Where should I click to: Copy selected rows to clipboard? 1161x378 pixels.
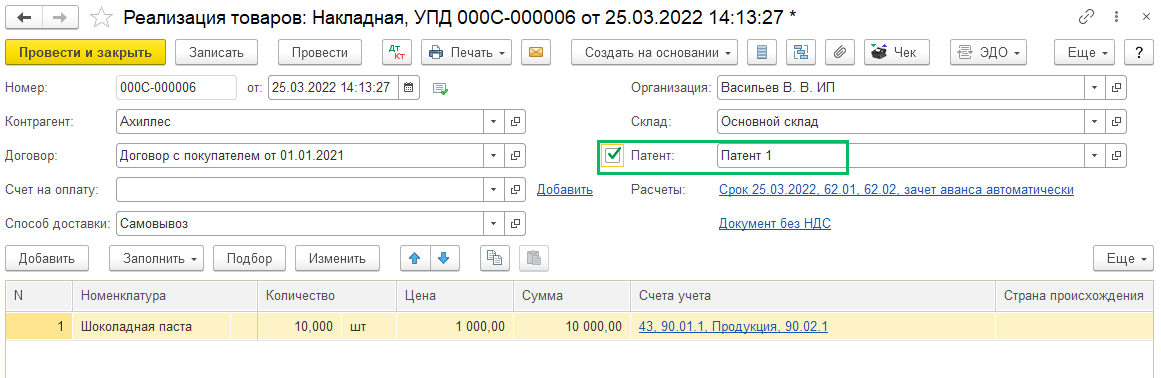[495, 258]
